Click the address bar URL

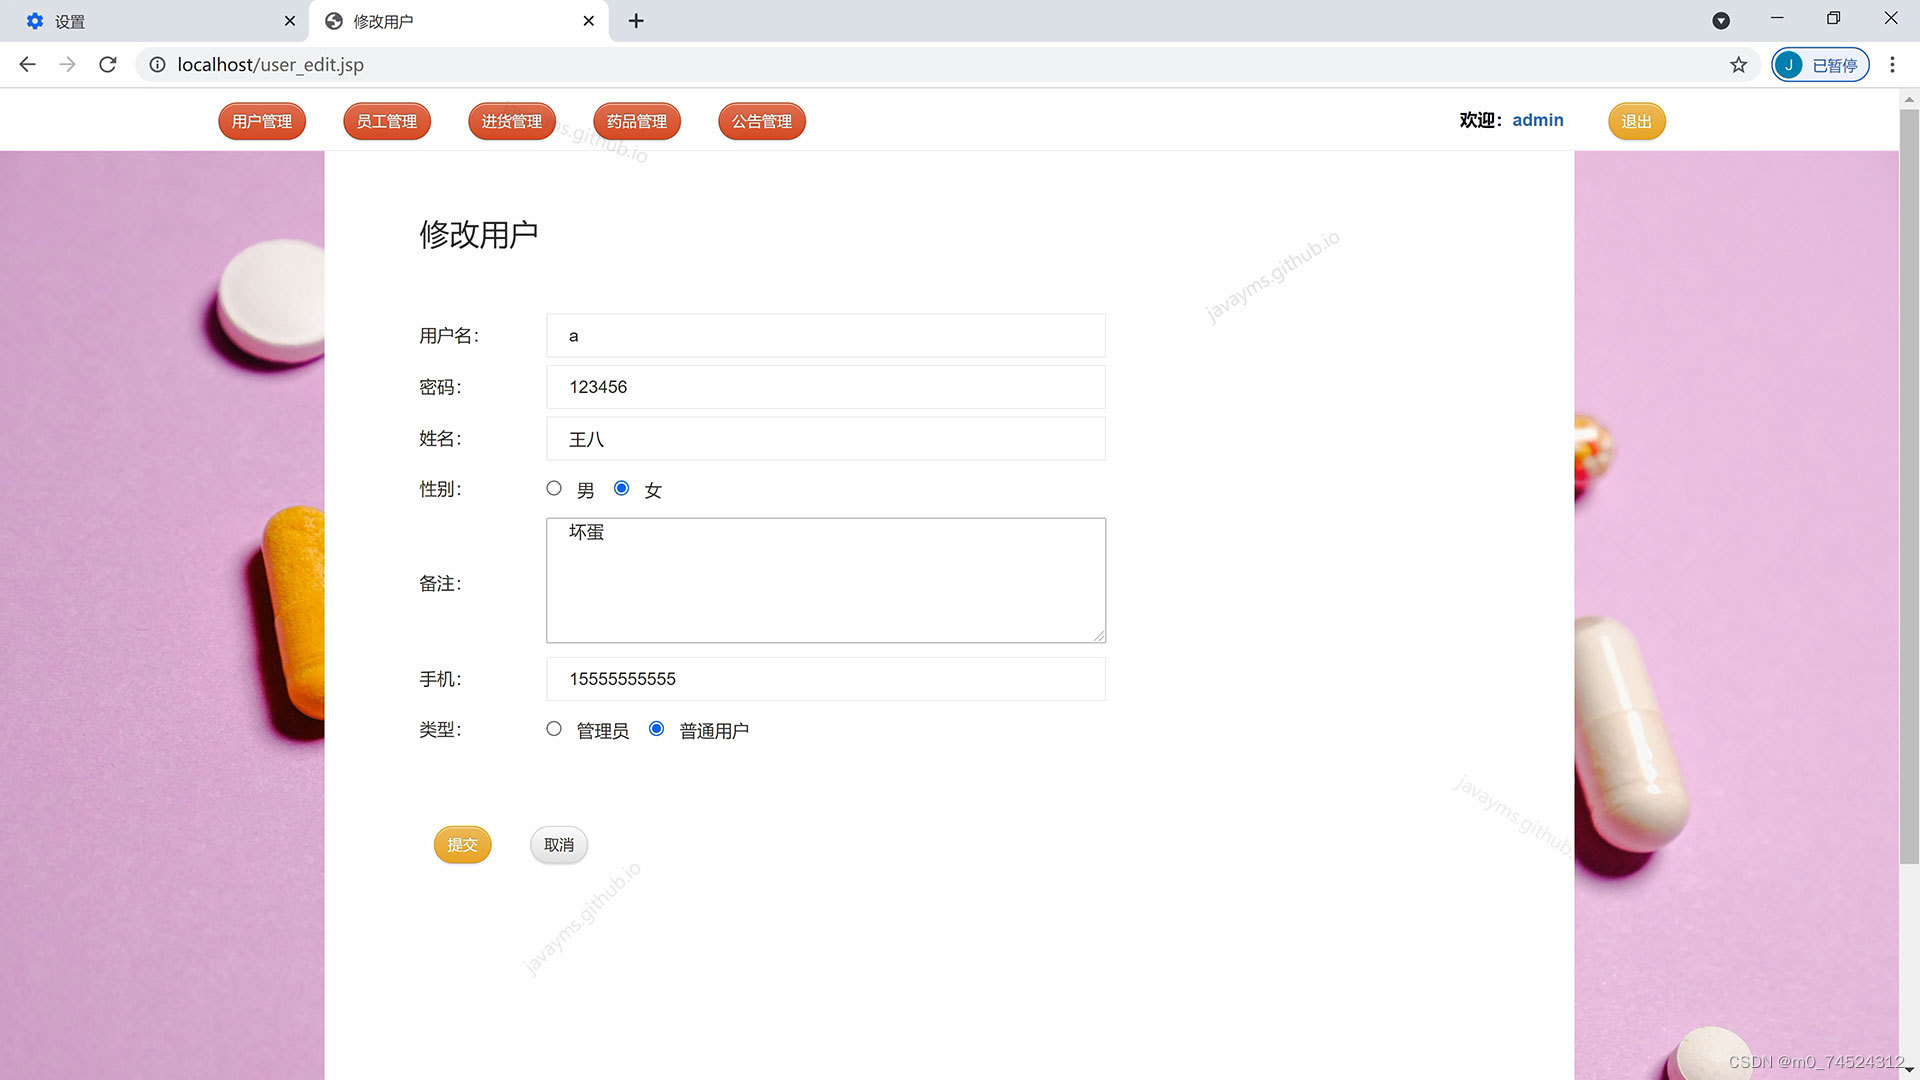pos(270,64)
